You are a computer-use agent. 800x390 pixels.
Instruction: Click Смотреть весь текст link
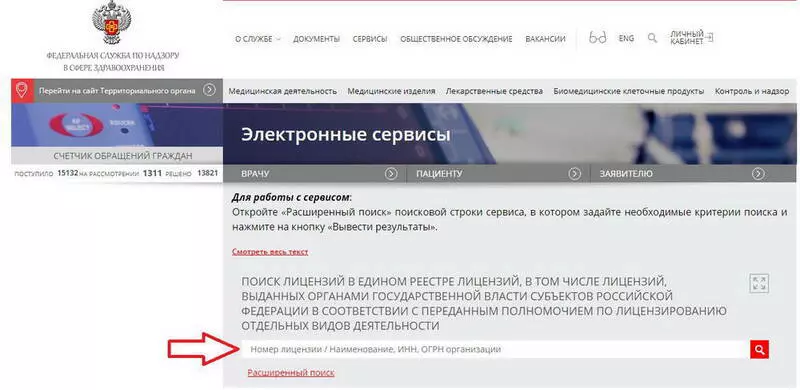[270, 252]
